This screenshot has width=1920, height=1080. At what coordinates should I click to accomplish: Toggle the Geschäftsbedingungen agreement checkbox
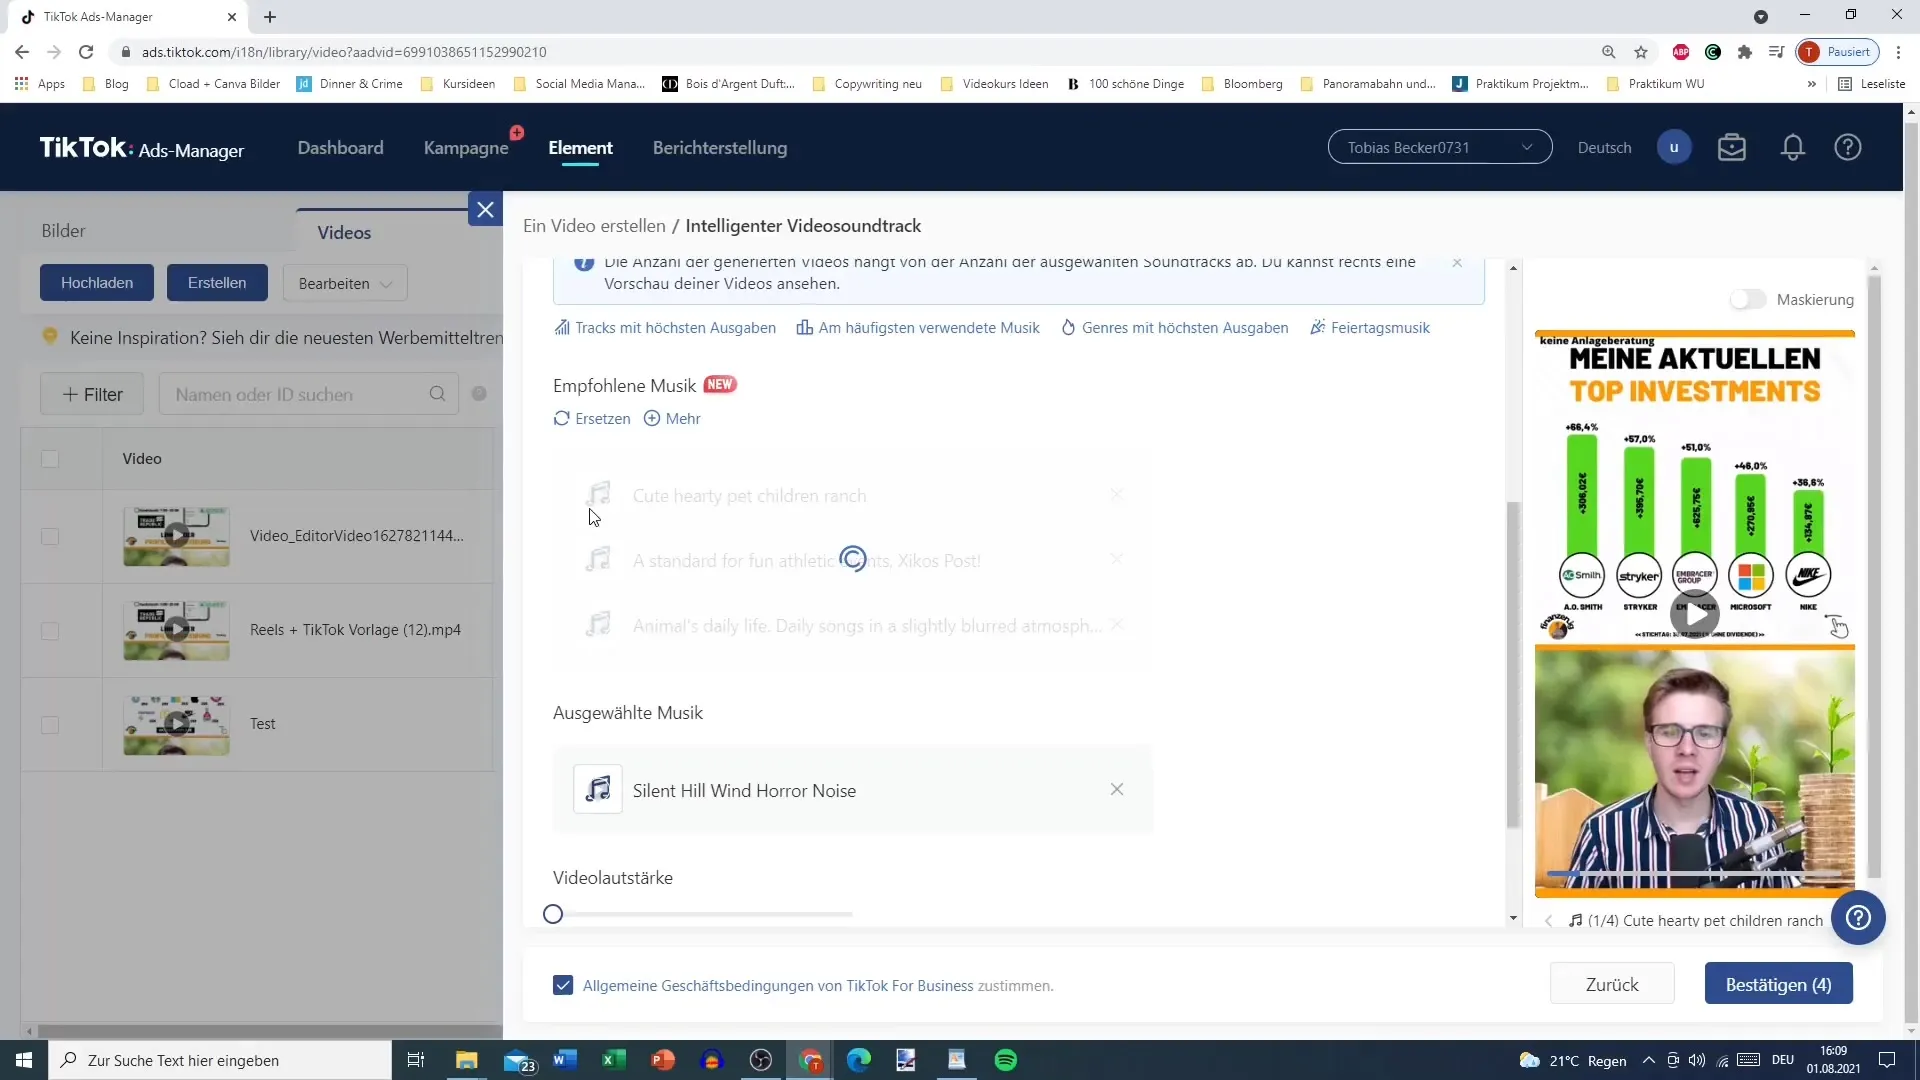coord(563,986)
